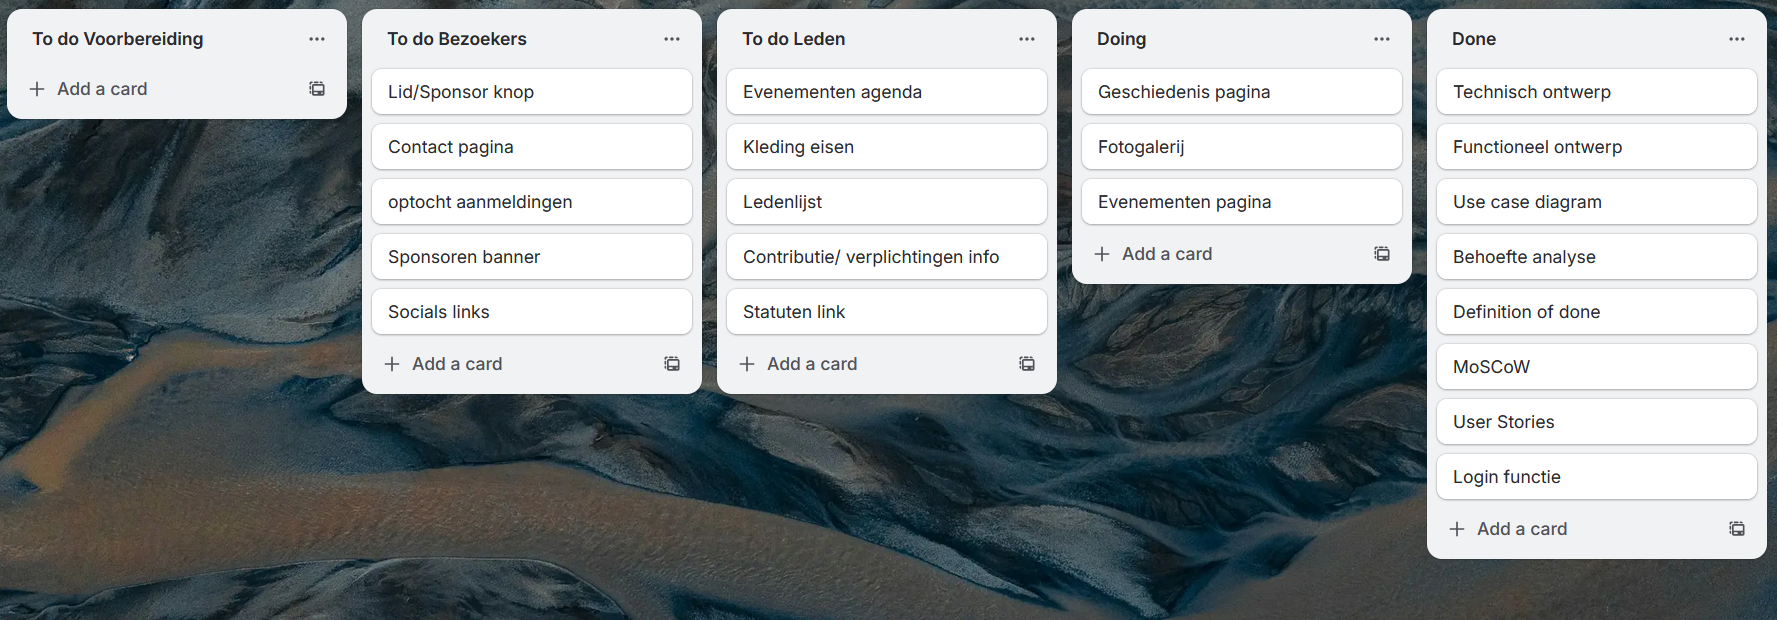Viewport: 1777px width, 620px height.
Task: Open the Doing list actions menu
Action: pyautogui.click(x=1382, y=39)
